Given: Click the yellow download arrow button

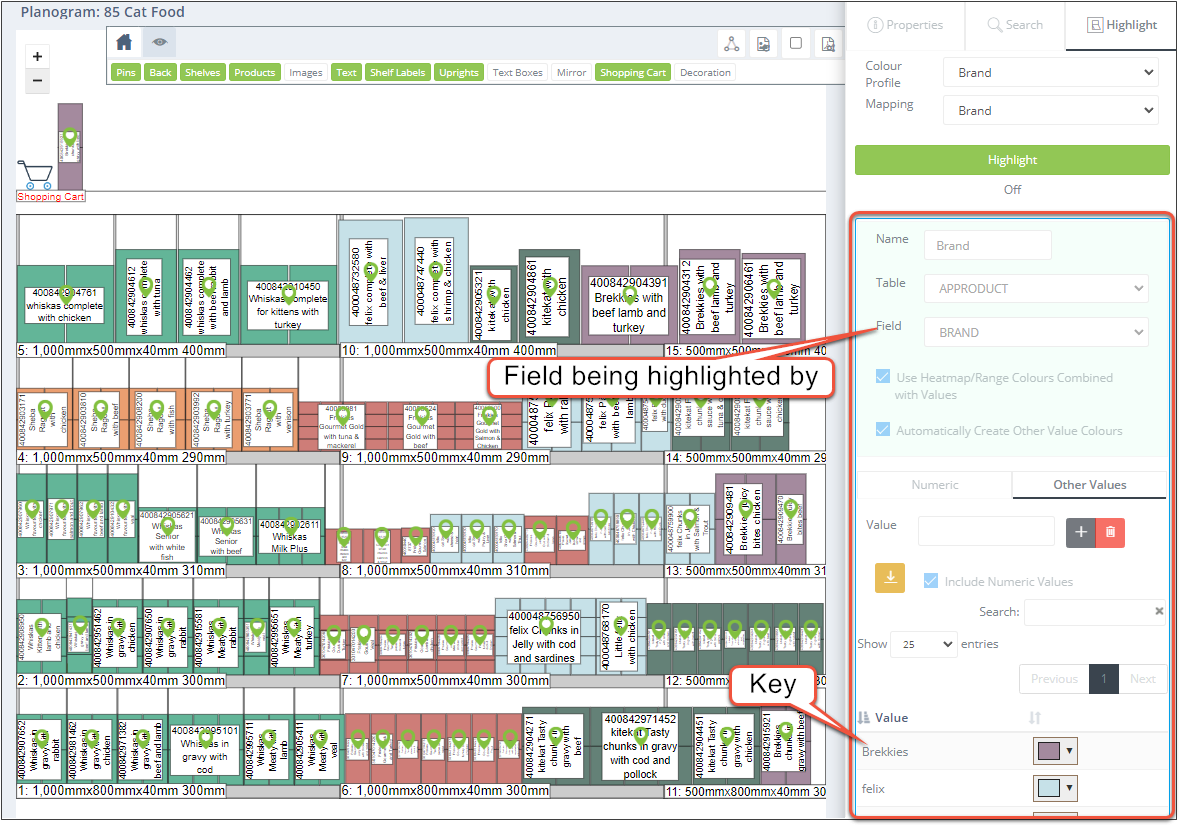Looking at the screenshot, I should click(x=890, y=578).
